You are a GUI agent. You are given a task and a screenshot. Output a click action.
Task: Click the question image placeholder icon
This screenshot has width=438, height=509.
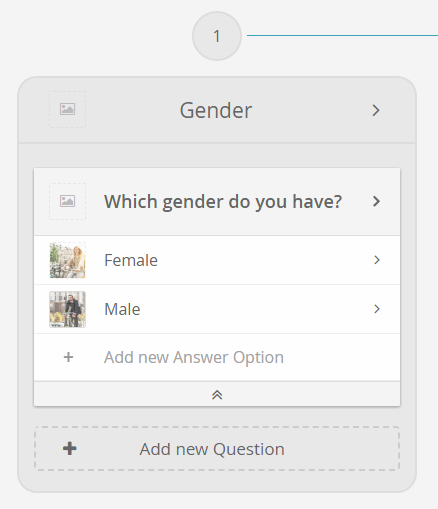(x=67, y=201)
